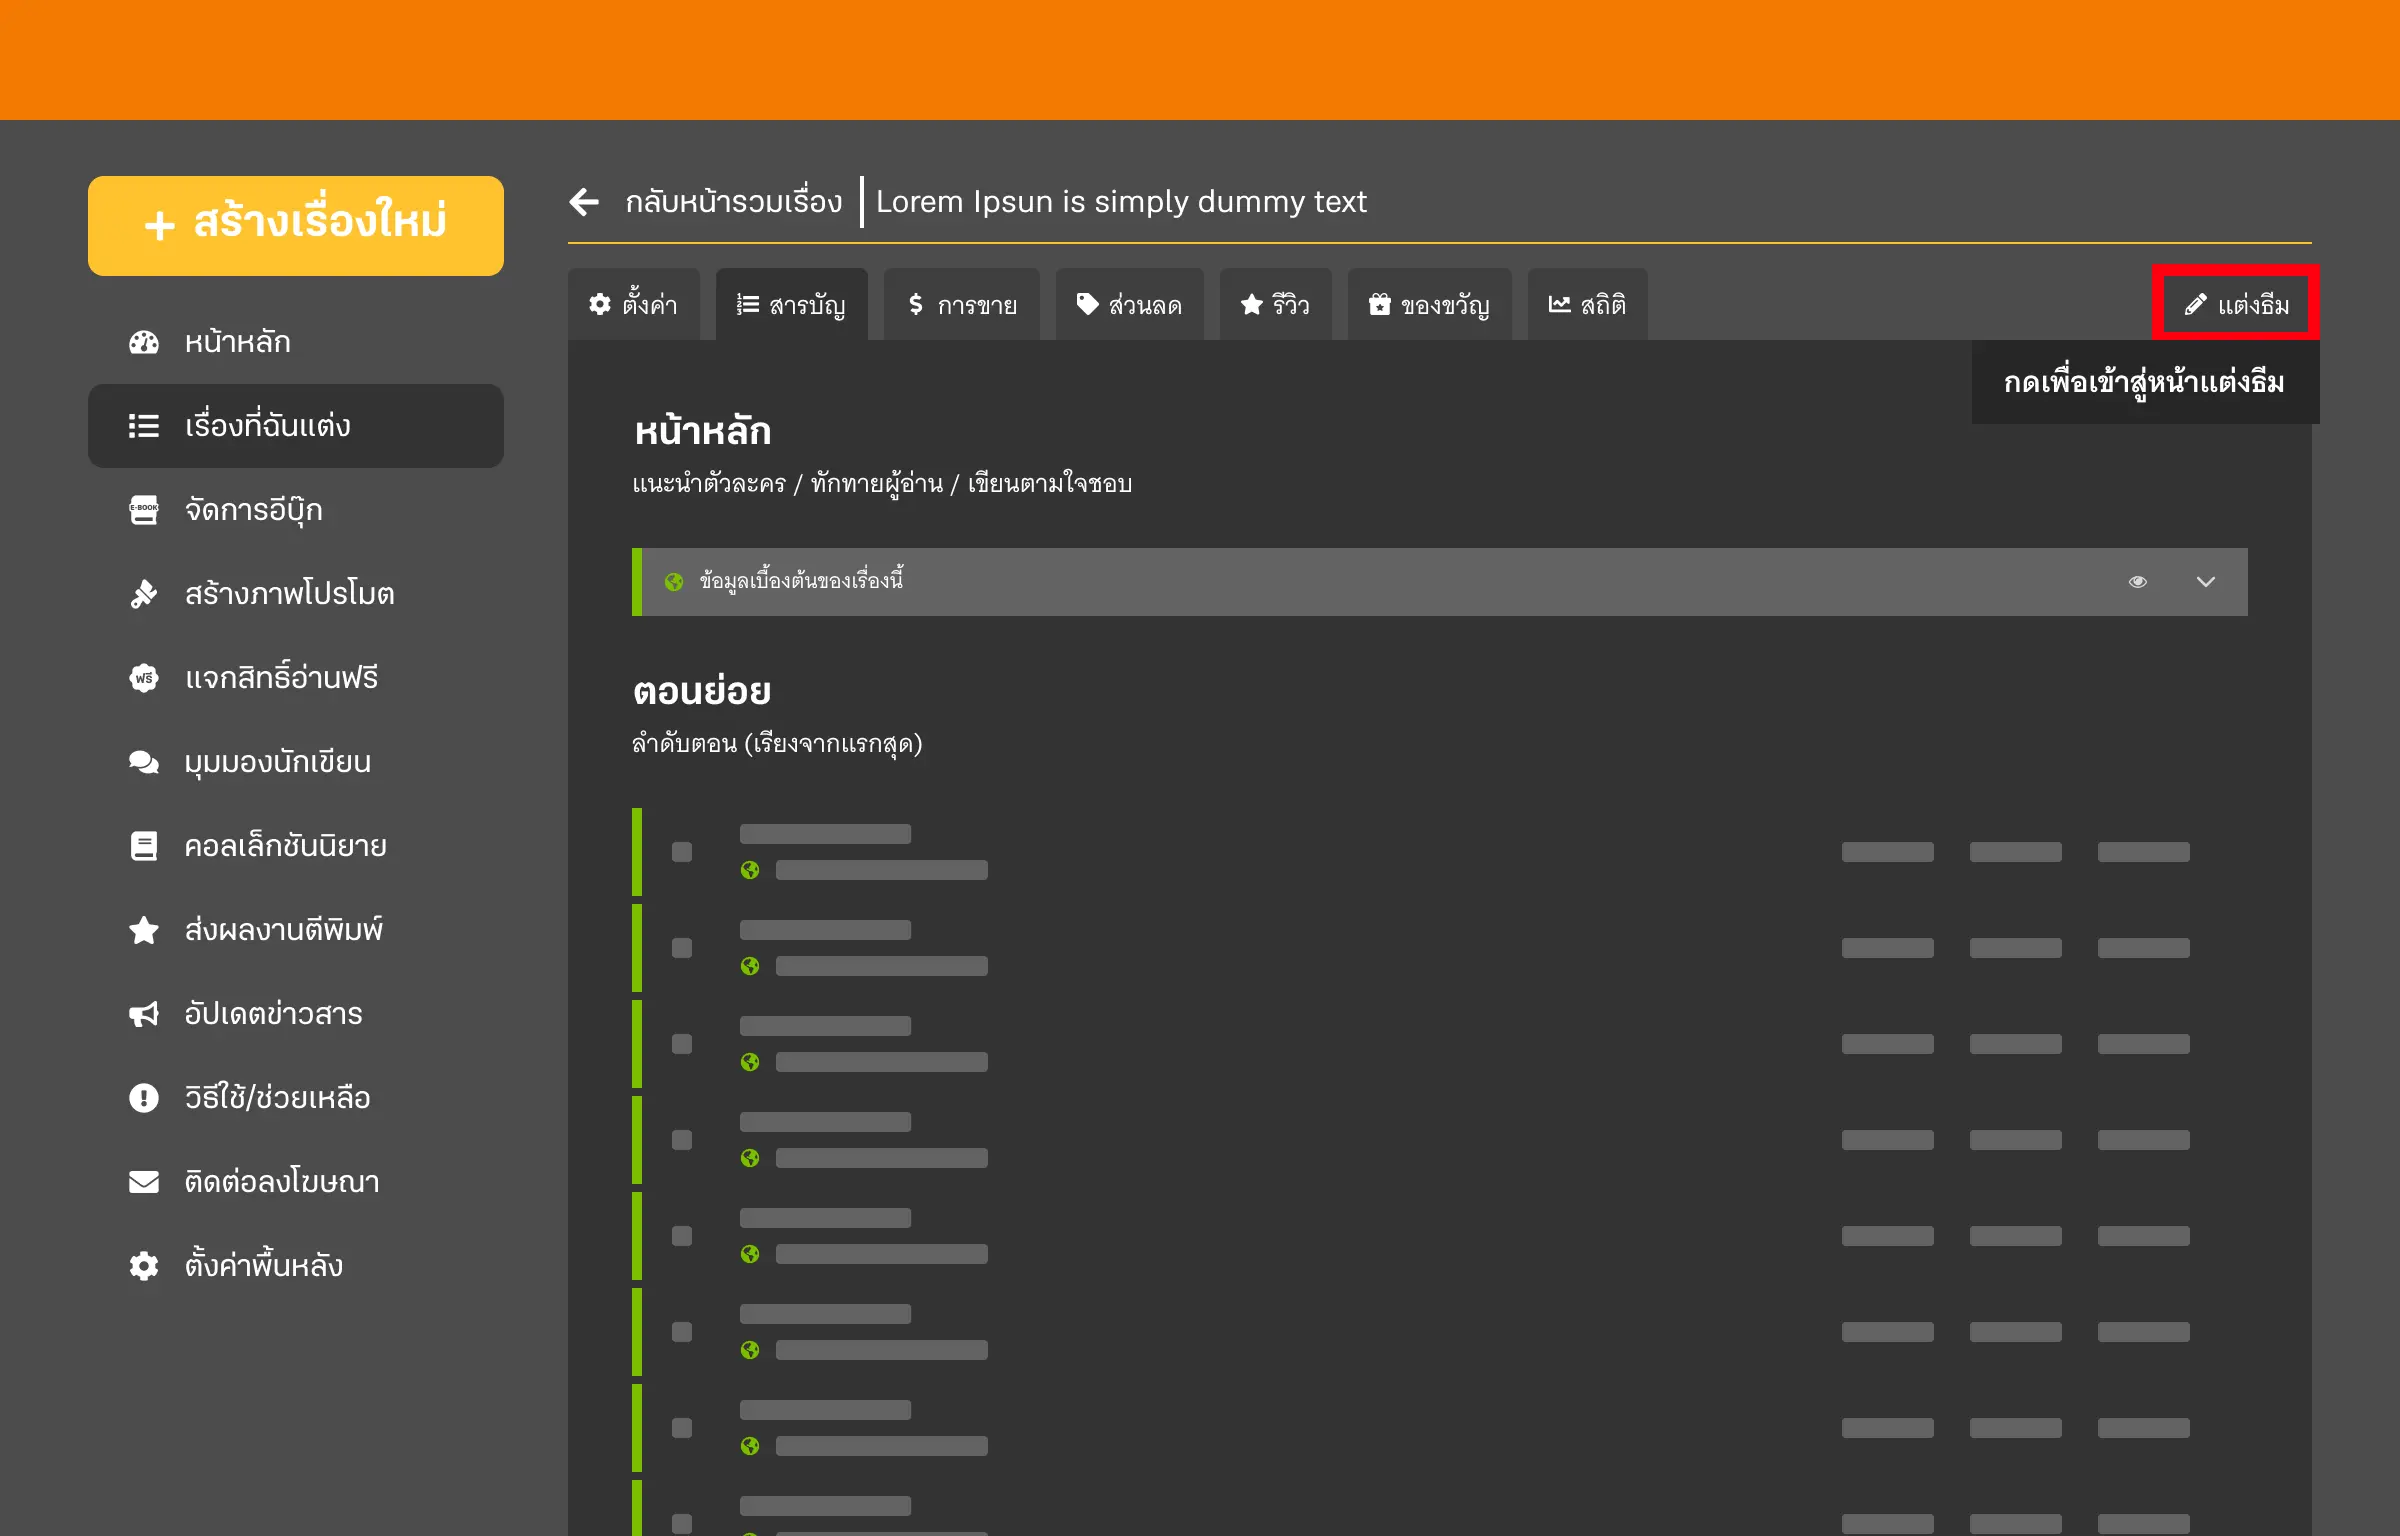The image size is (2400, 1536).
Task: Switch to the การขาย tab
Action: 961,305
